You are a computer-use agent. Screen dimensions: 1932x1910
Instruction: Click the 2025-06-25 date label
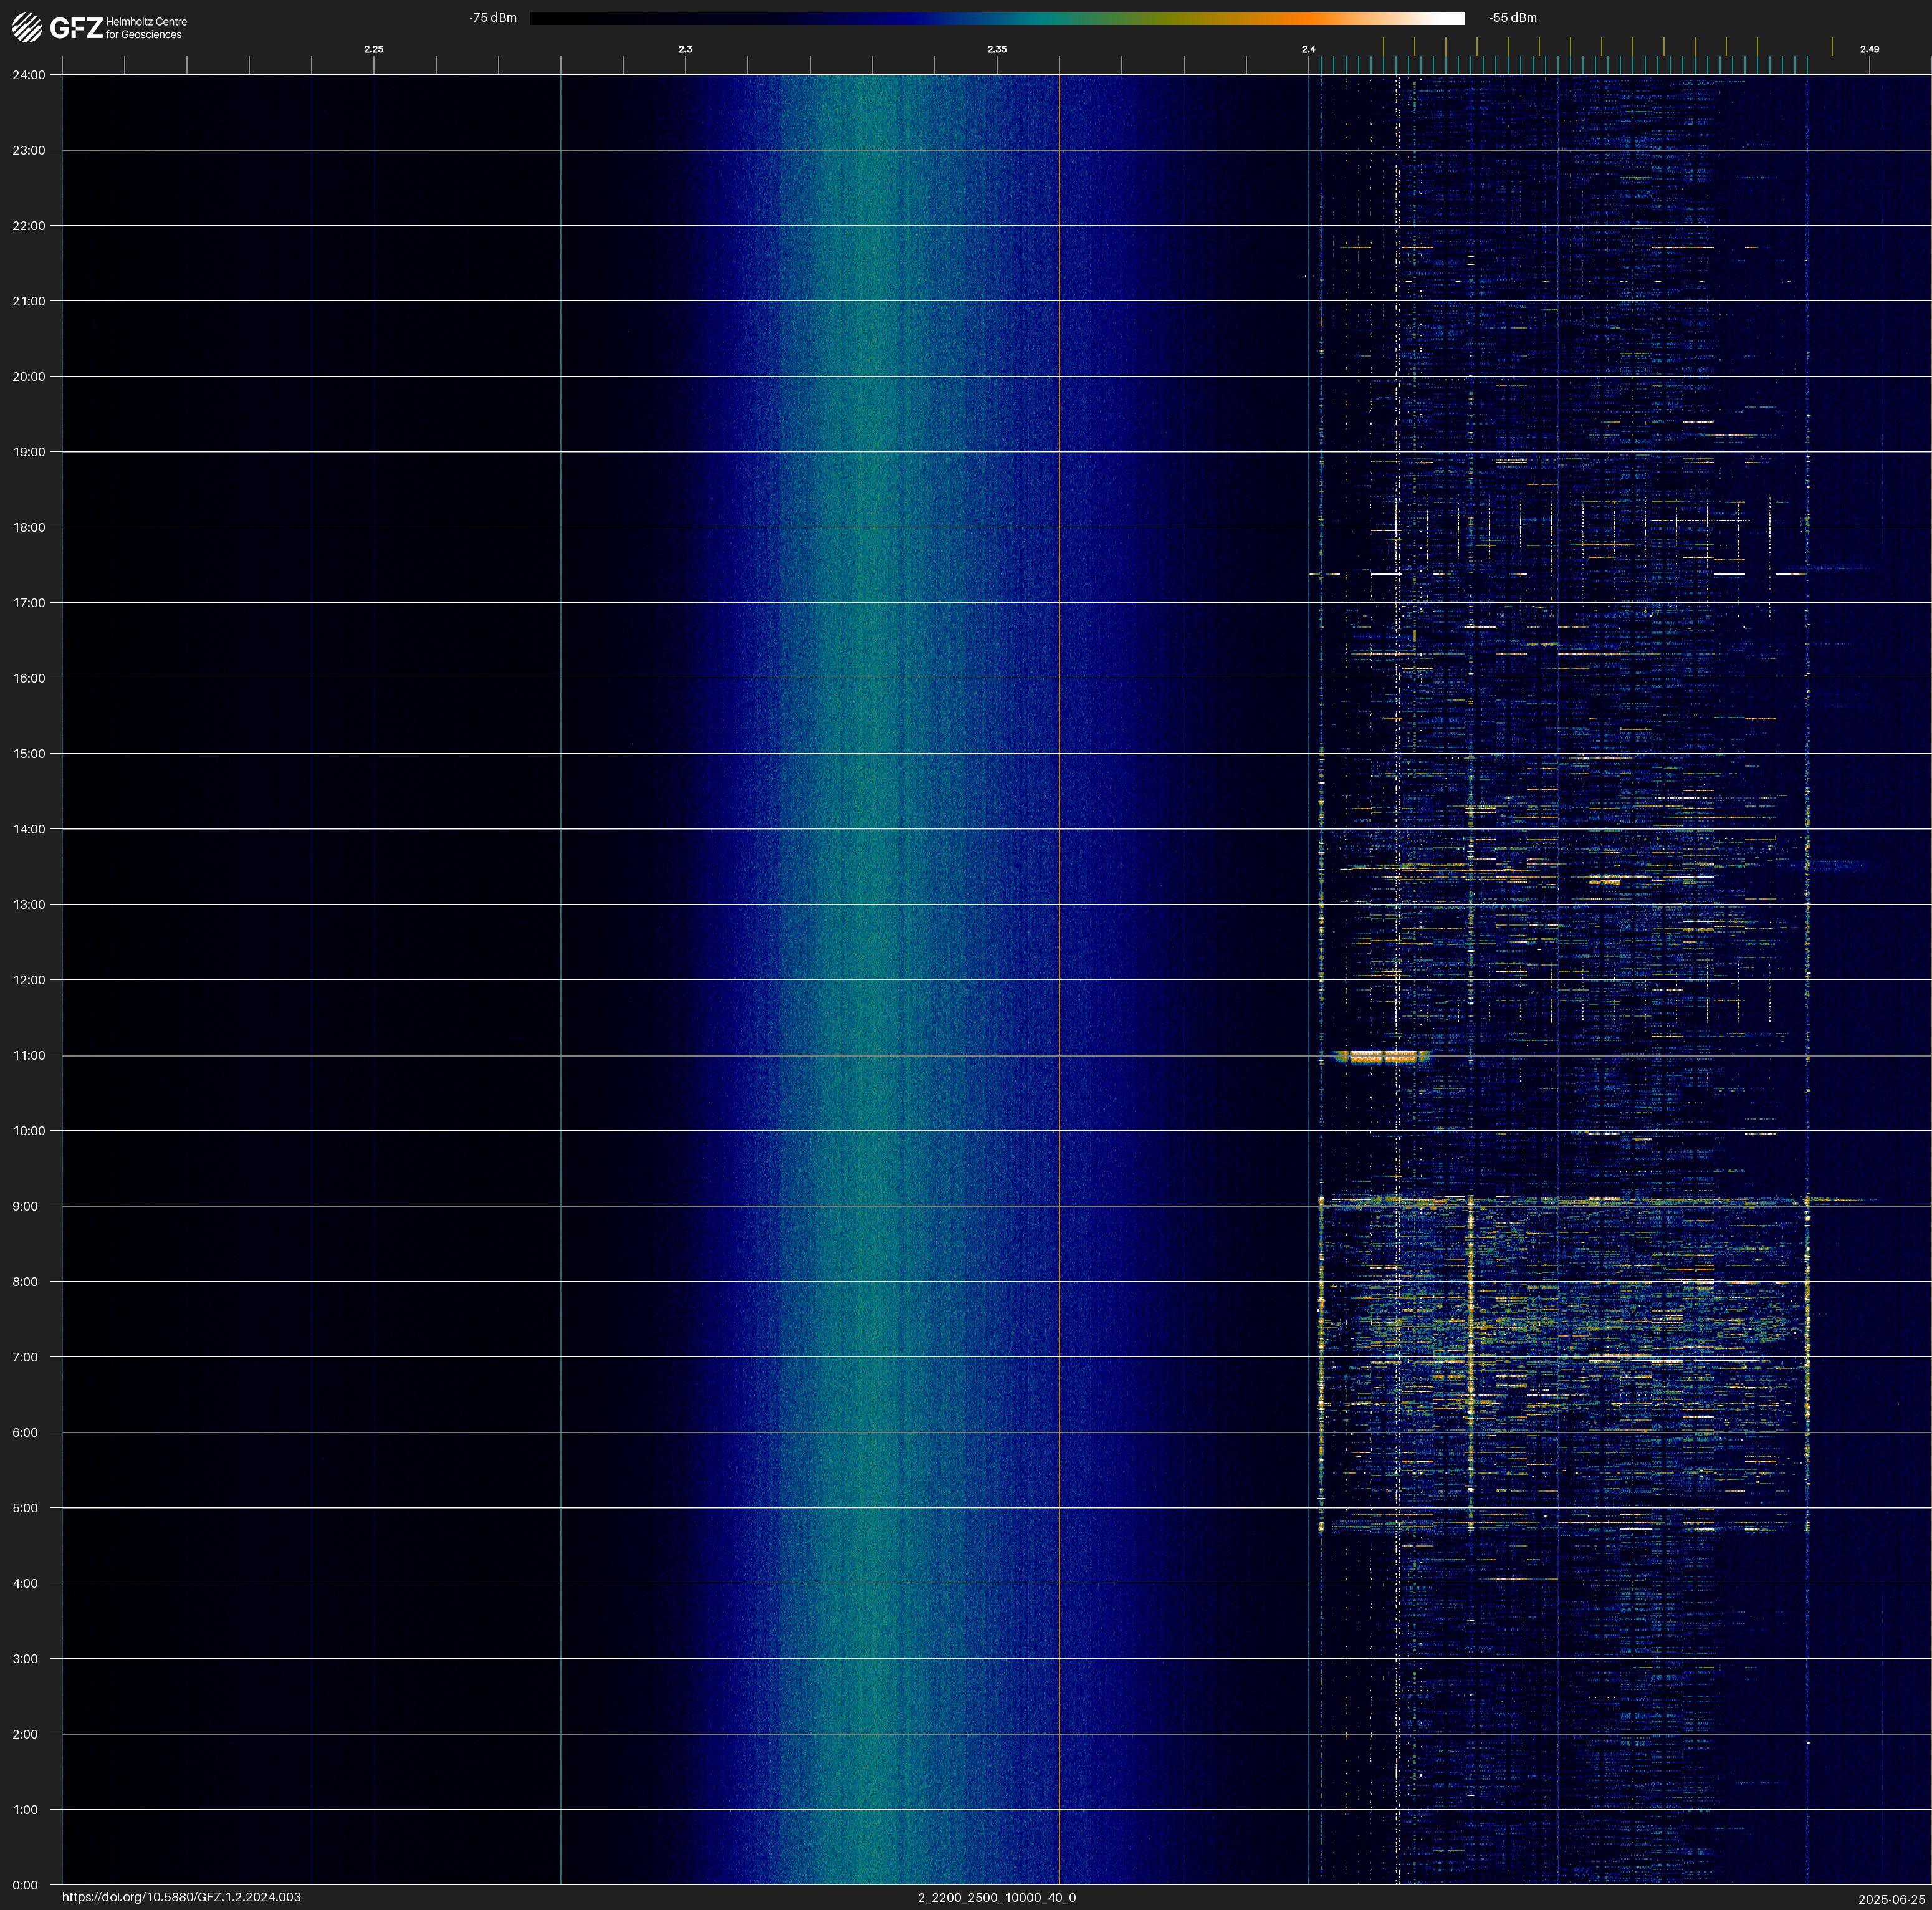(x=1891, y=1899)
